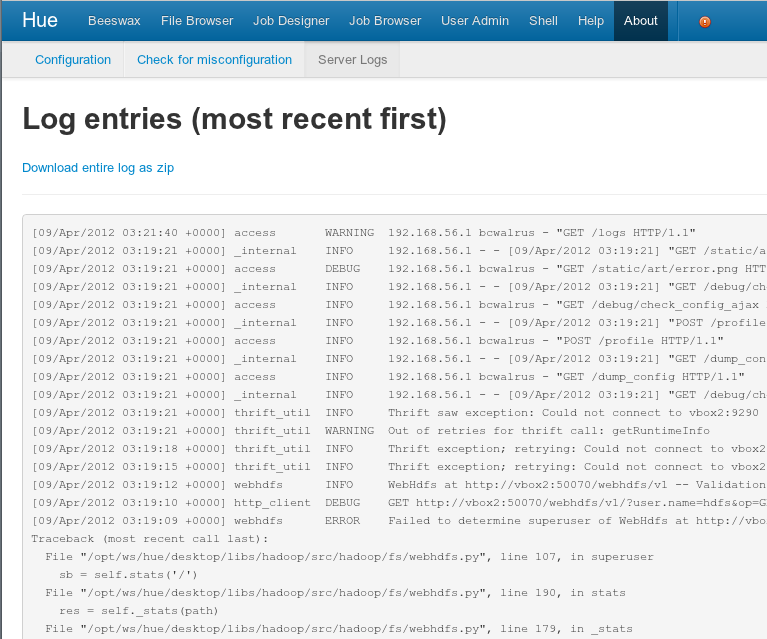
Task: Open the File Browser
Action: [x=197, y=21]
